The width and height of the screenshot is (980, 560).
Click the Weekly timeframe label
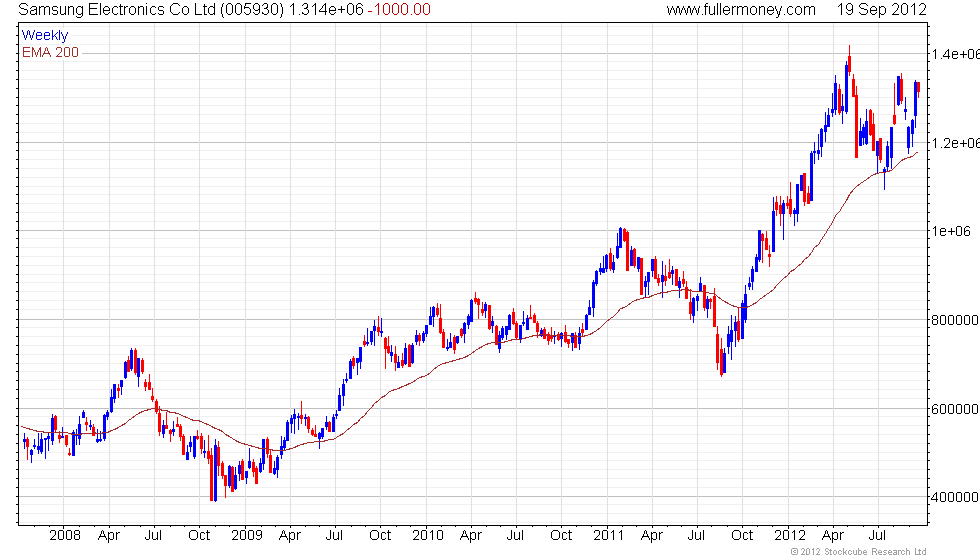click(44, 36)
